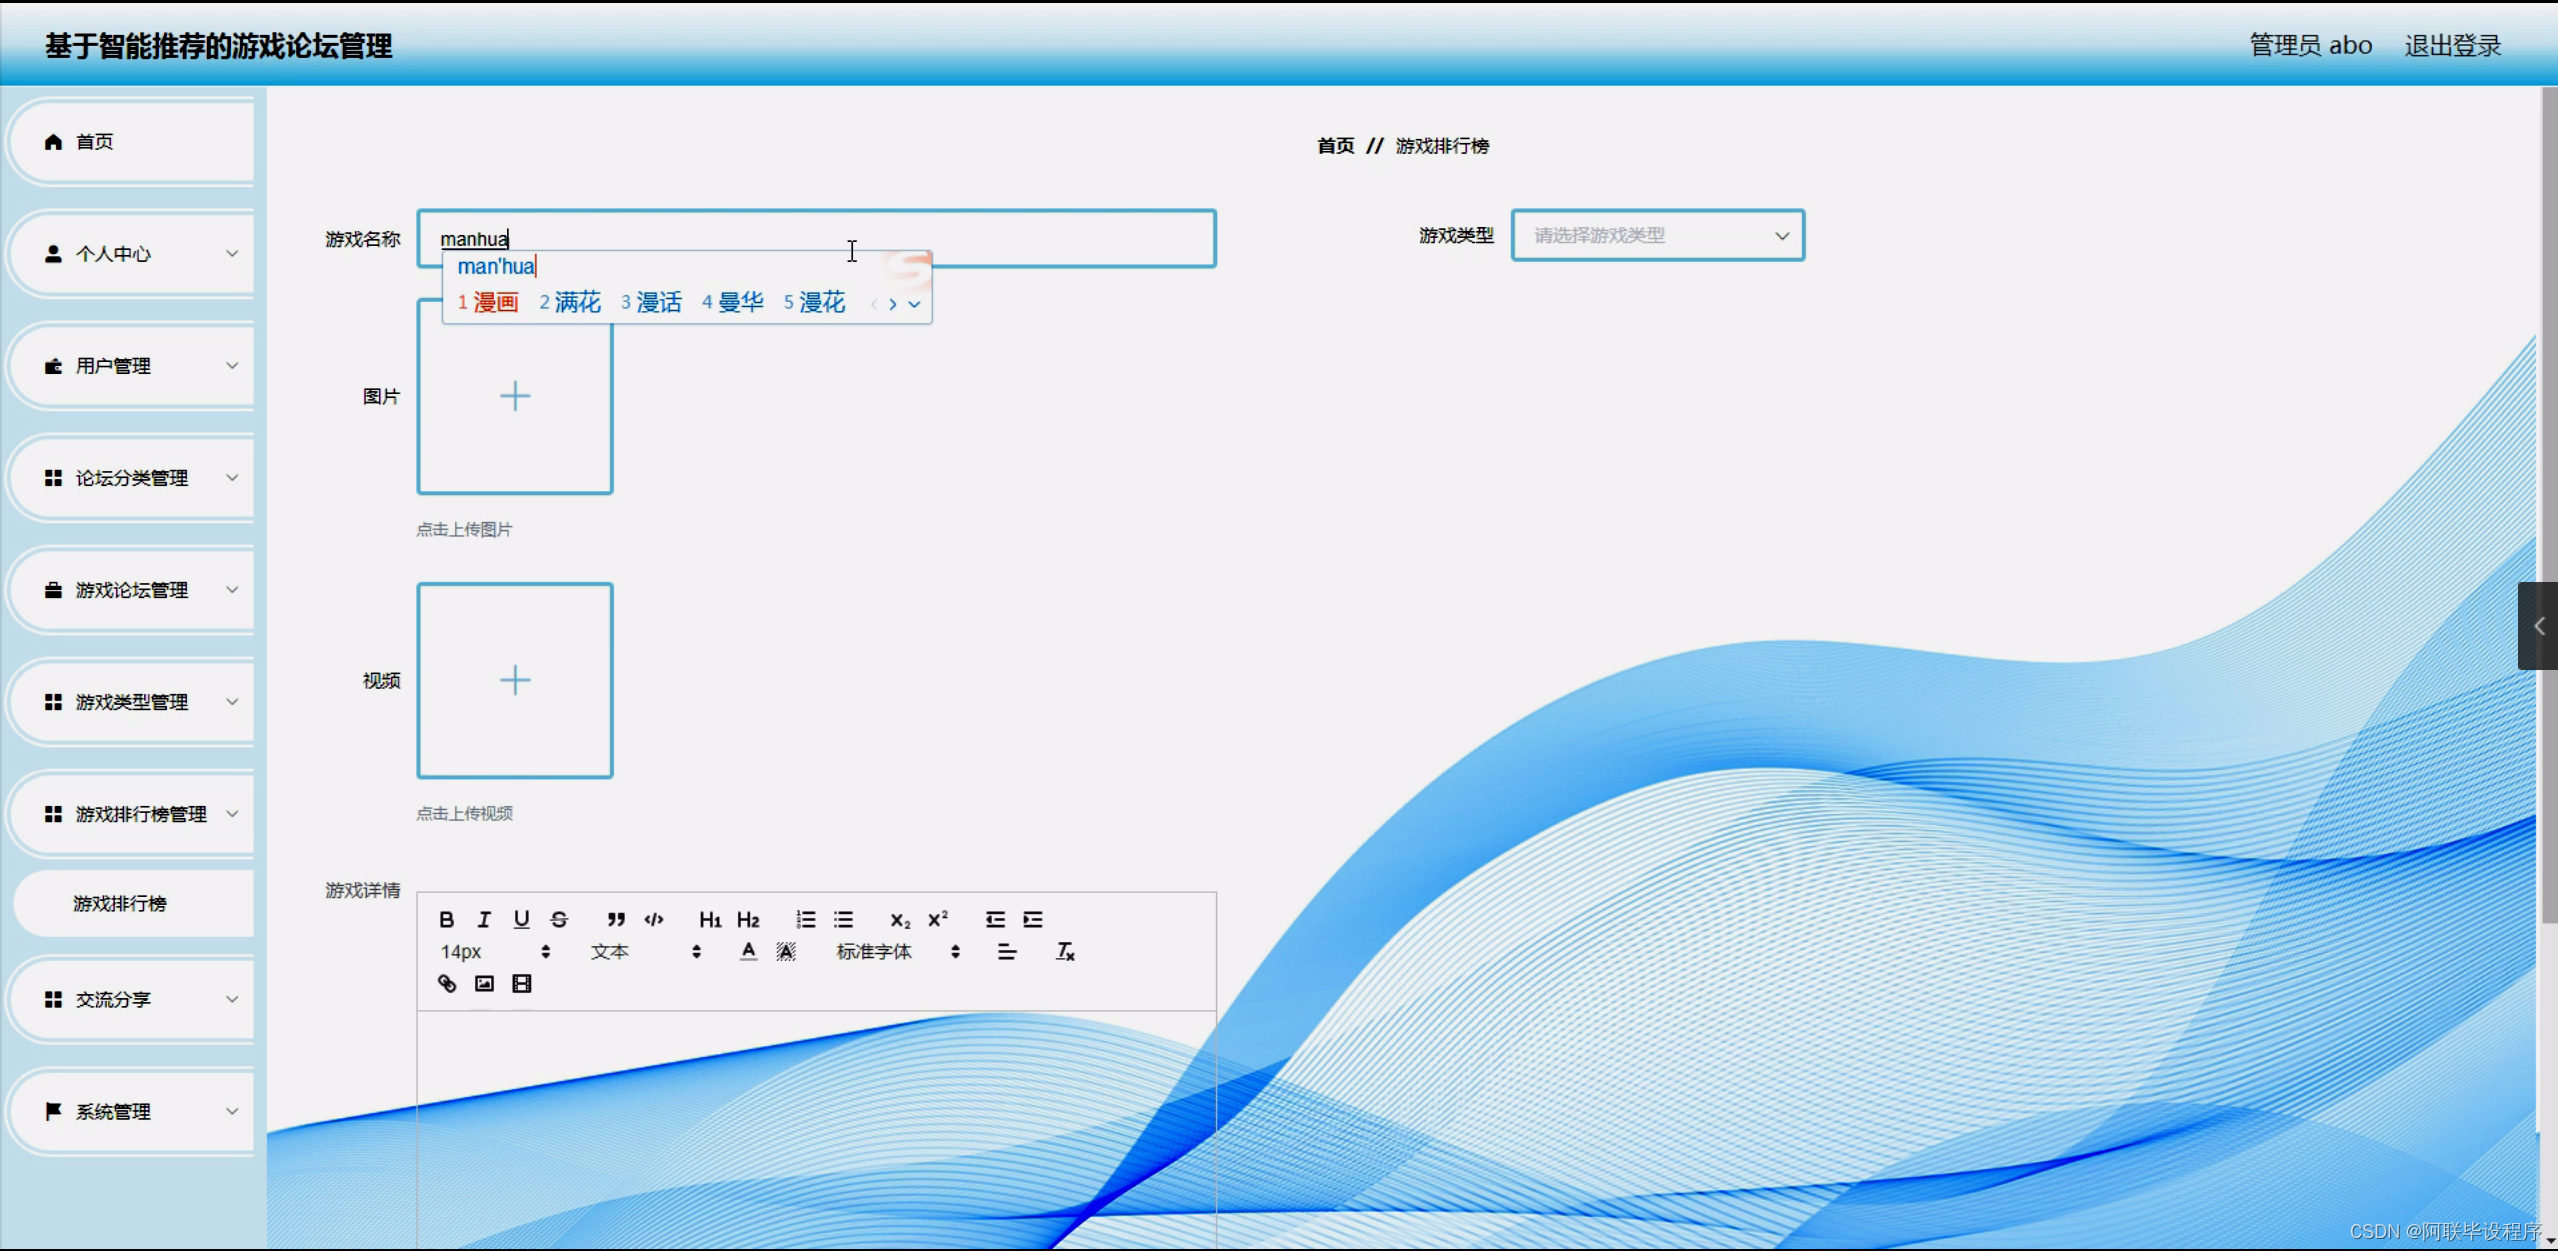Click the 图片 upload plus box
2558x1251 pixels.
pos(515,396)
